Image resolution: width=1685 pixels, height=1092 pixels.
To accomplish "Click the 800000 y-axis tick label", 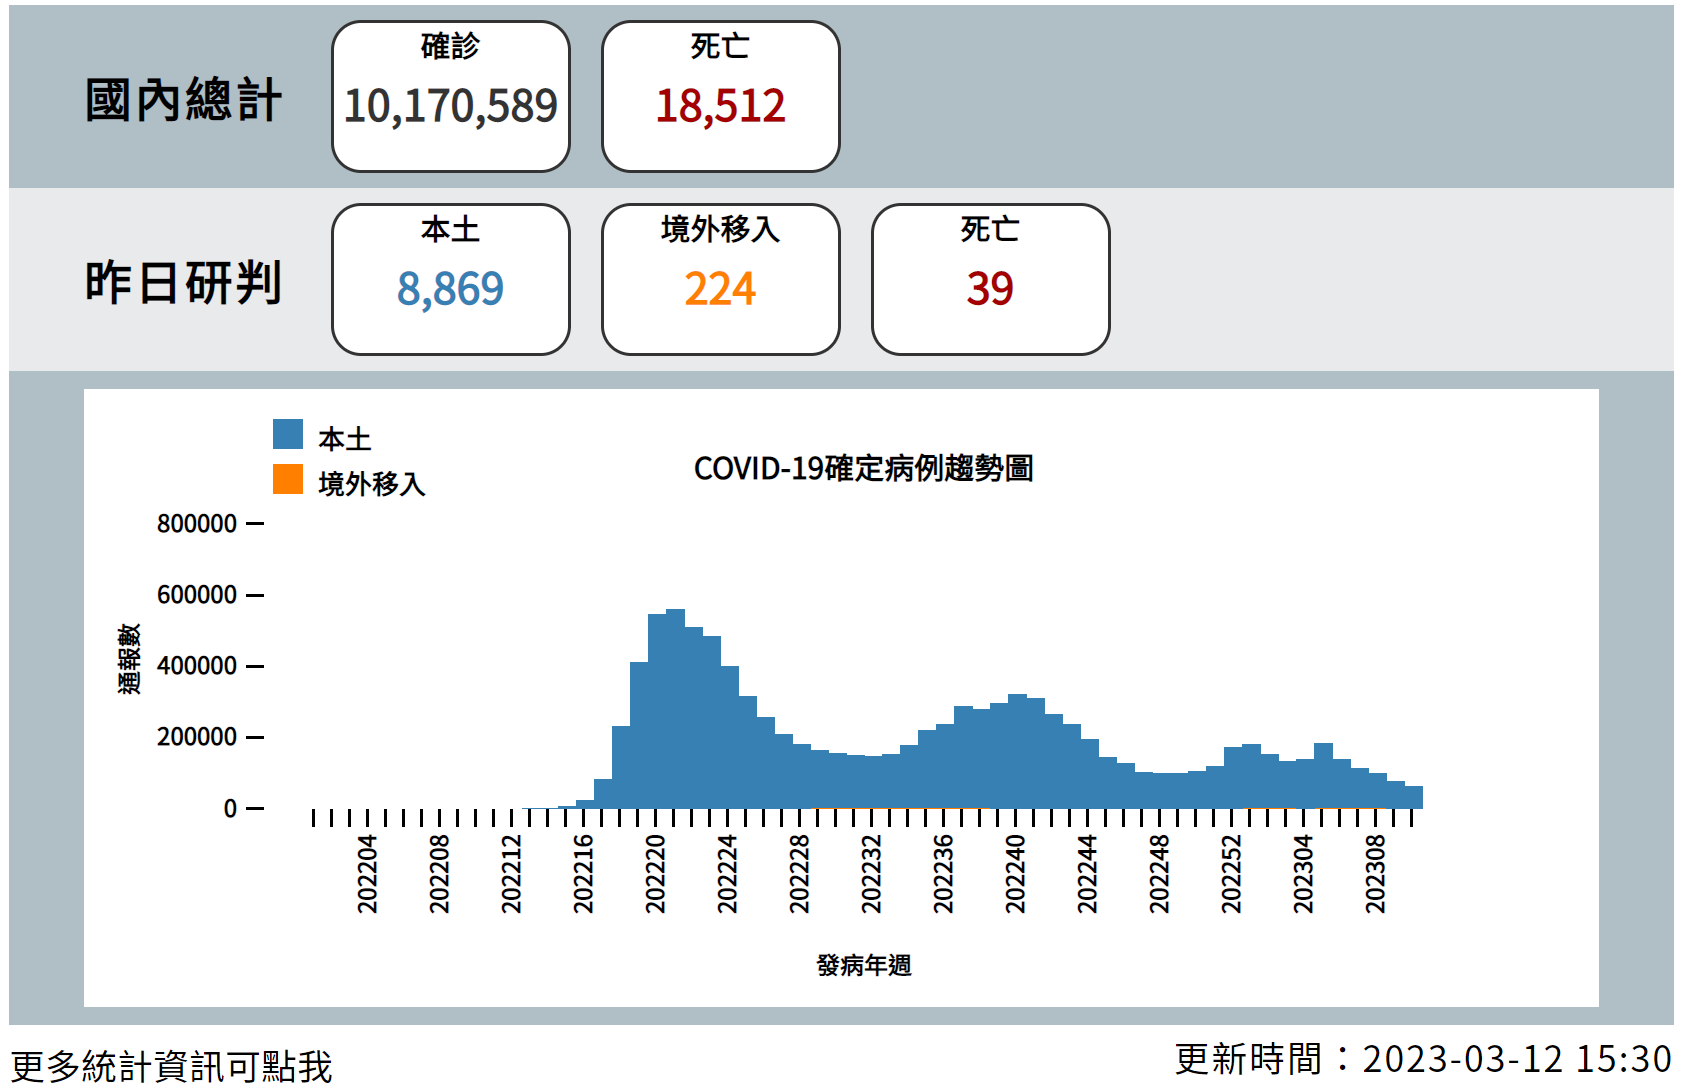I will pos(197,524).
